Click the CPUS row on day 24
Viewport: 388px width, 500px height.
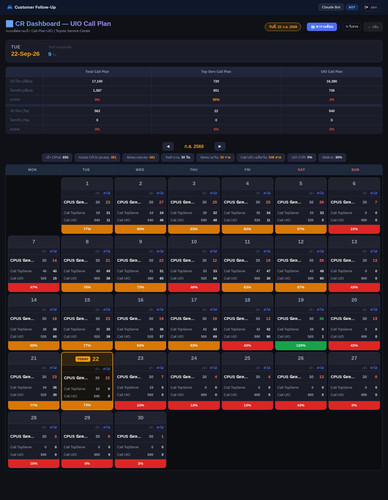194,377
